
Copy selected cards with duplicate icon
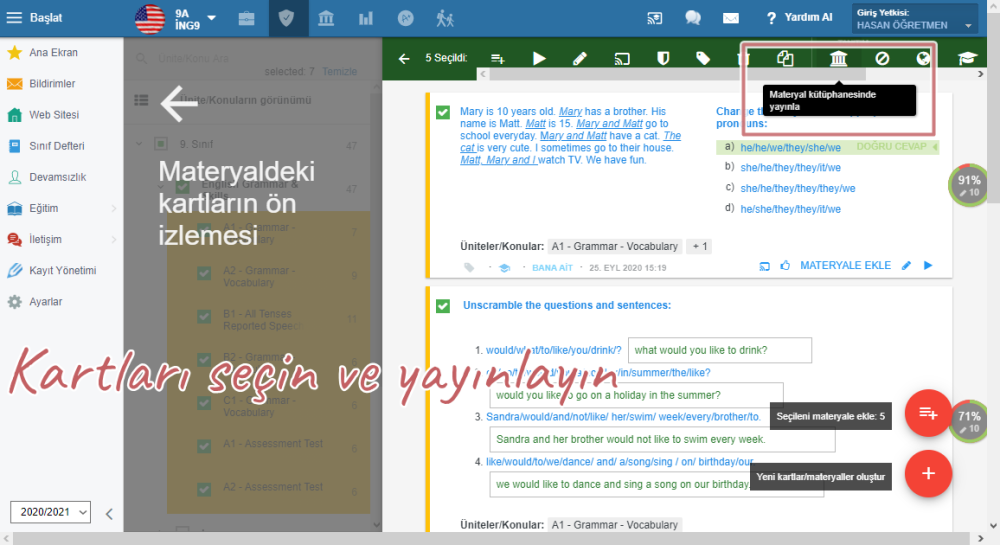click(x=785, y=59)
